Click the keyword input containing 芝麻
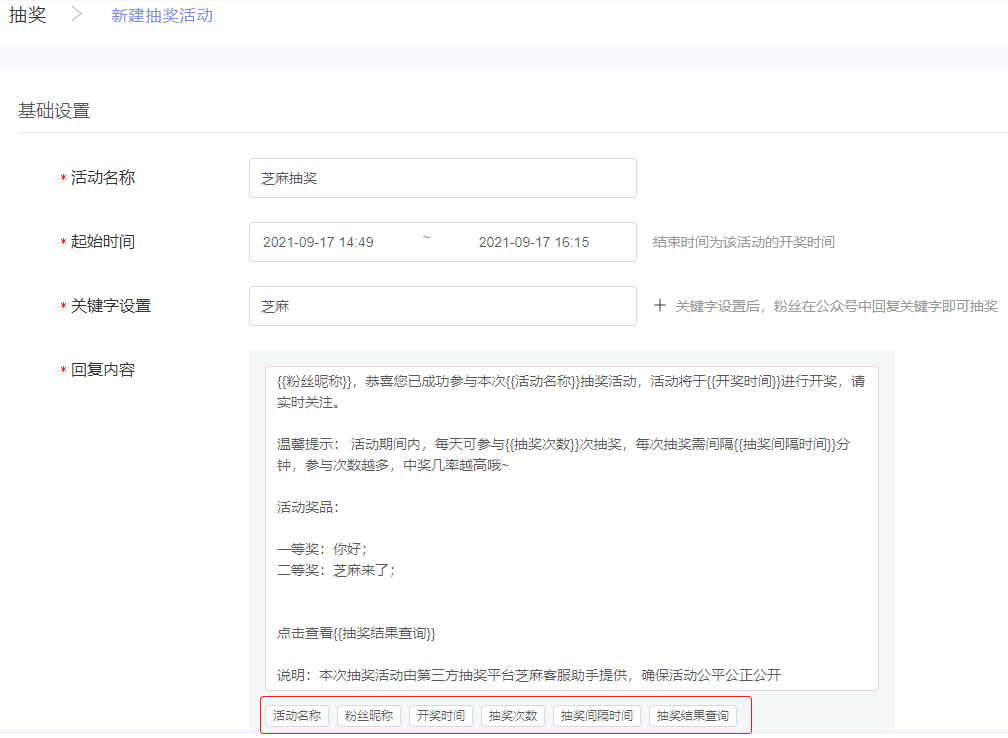Image resolution: width=1008 pixels, height=738 pixels. click(442, 305)
